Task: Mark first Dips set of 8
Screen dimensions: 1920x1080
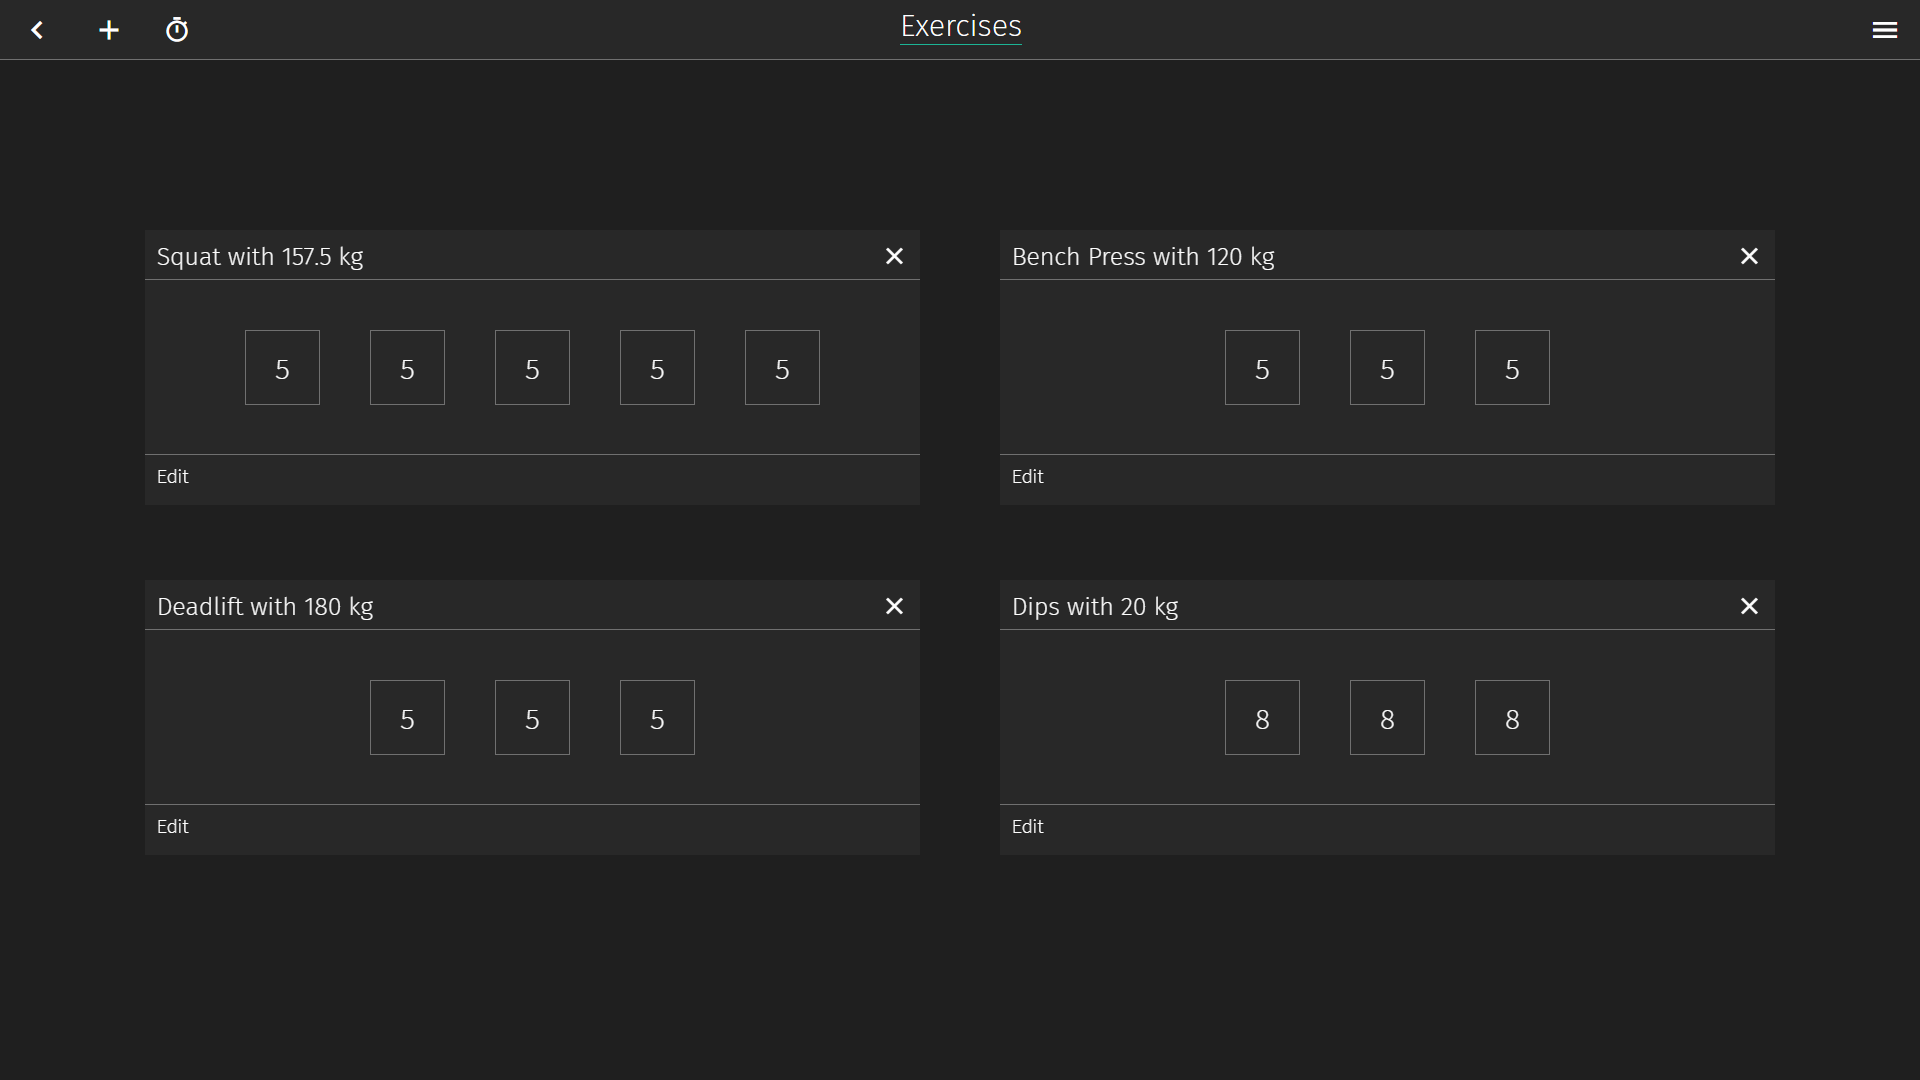Action: 1262,718
